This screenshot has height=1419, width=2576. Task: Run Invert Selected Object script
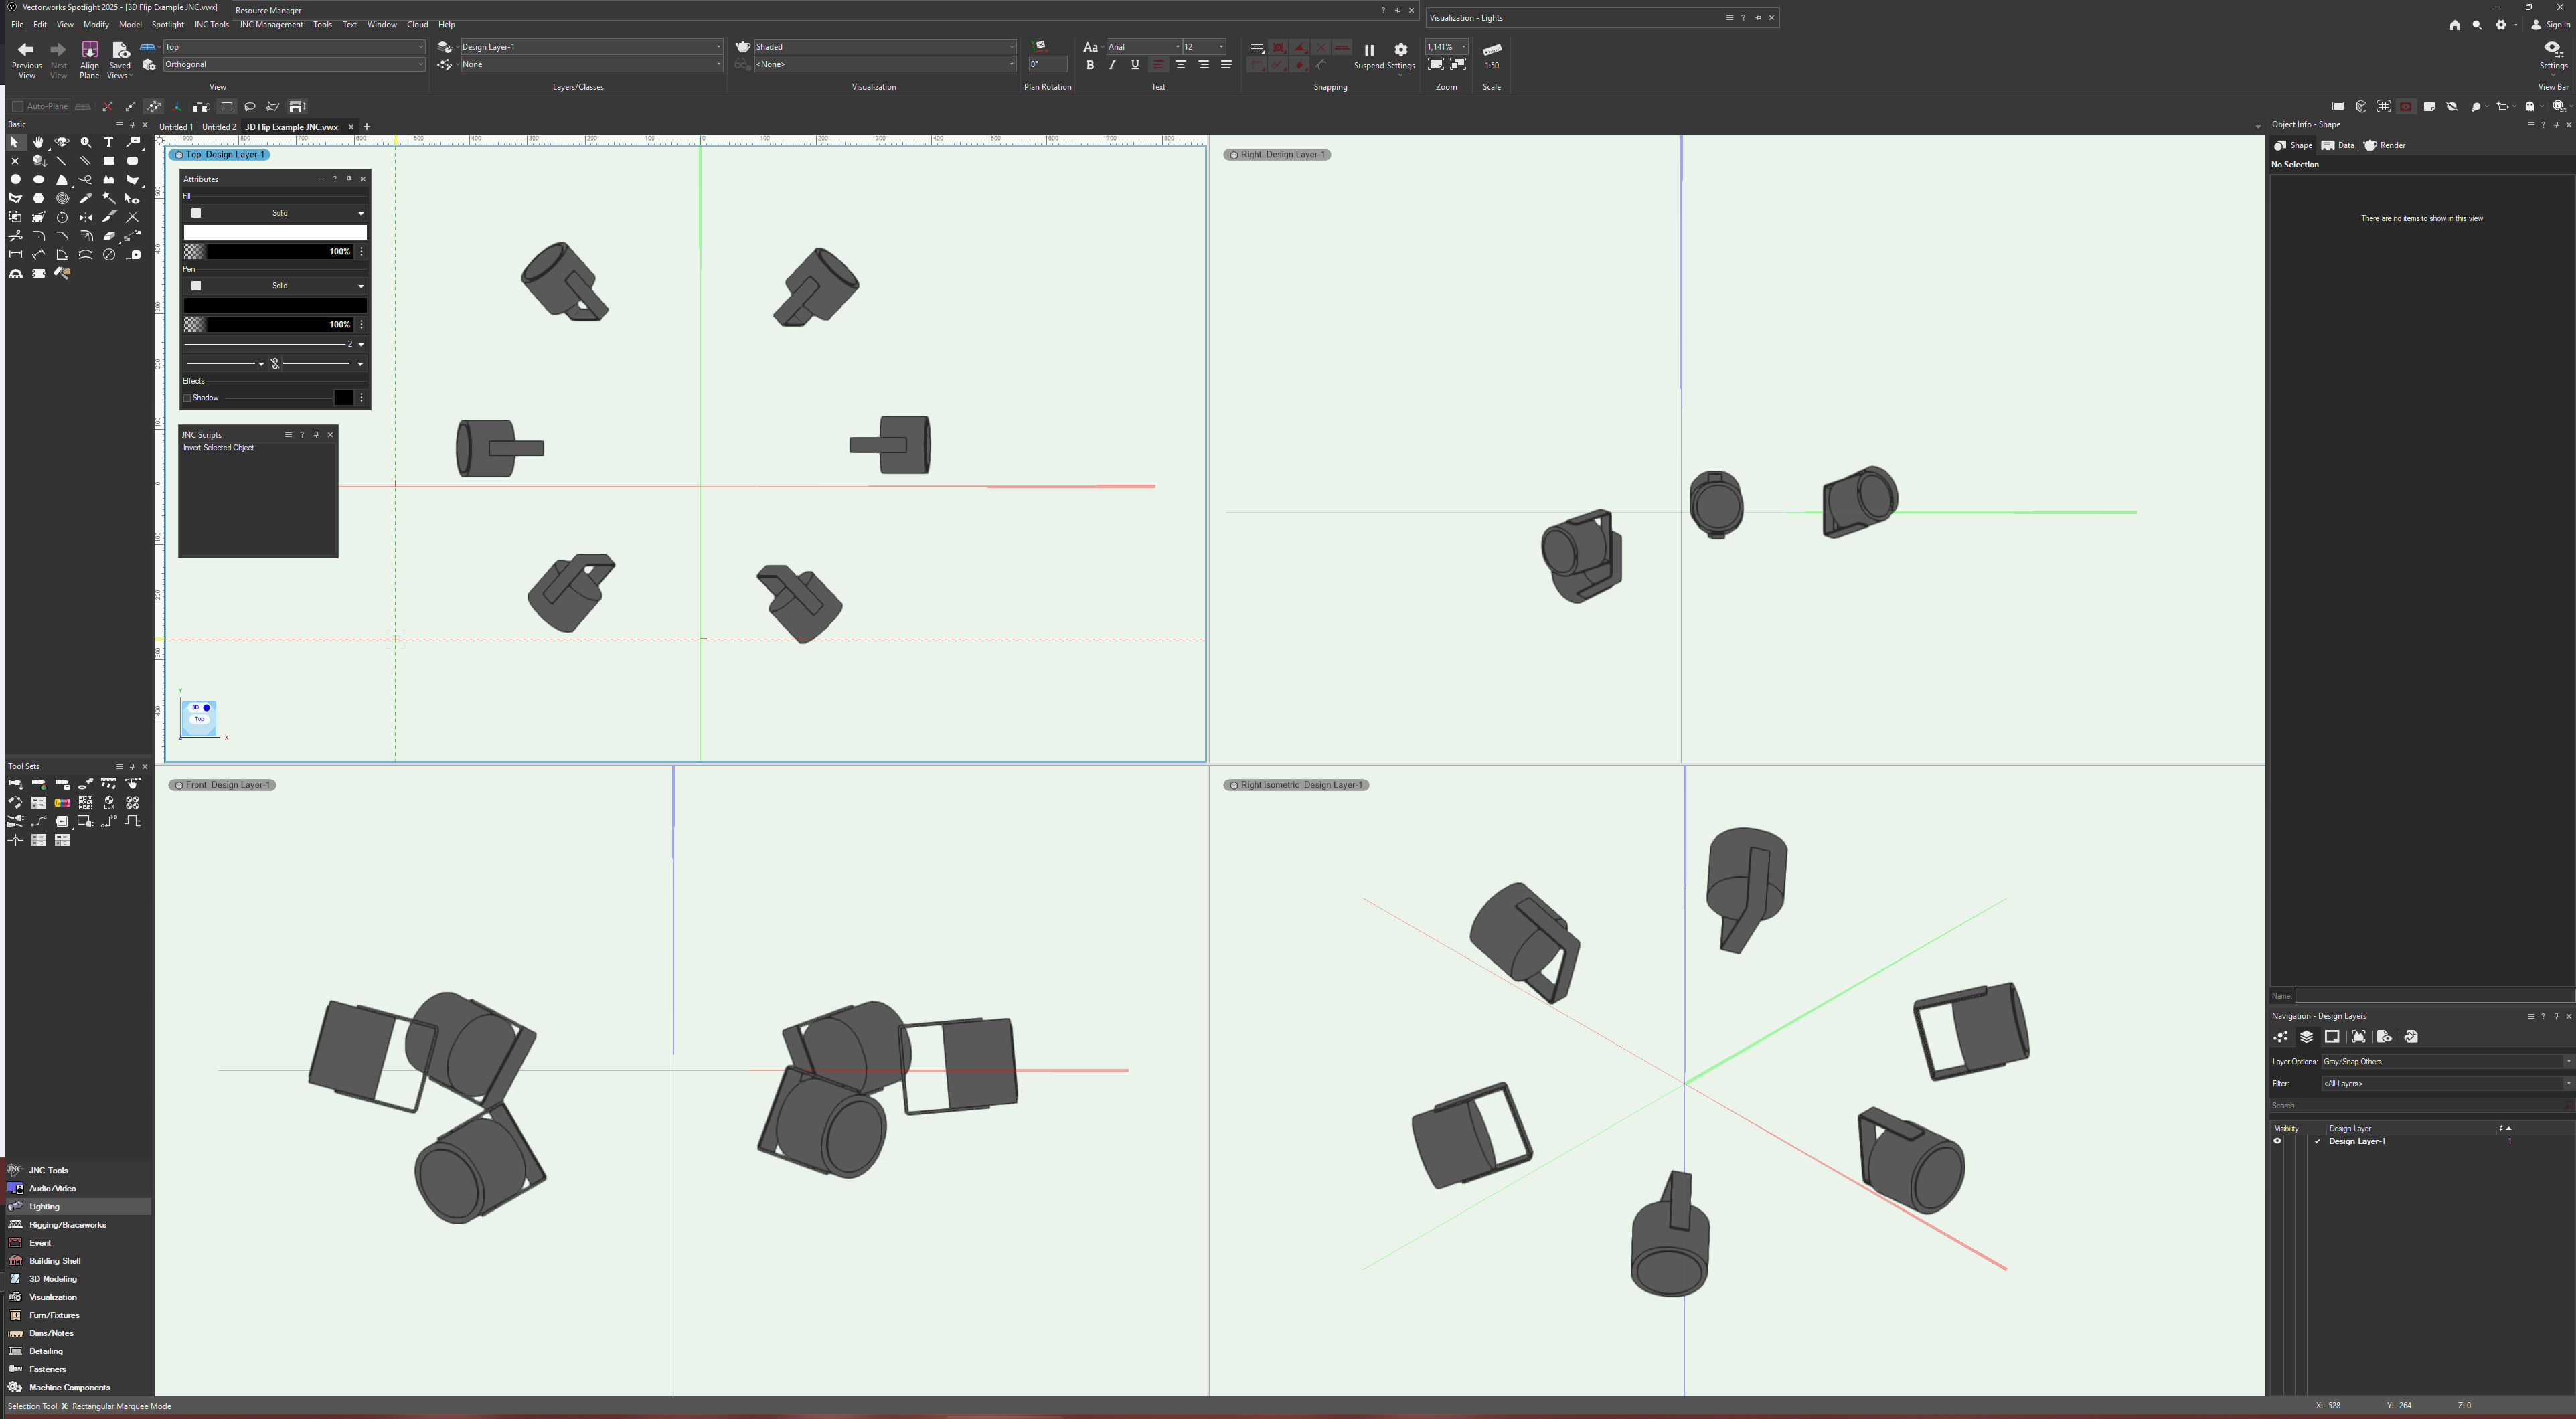pos(218,448)
